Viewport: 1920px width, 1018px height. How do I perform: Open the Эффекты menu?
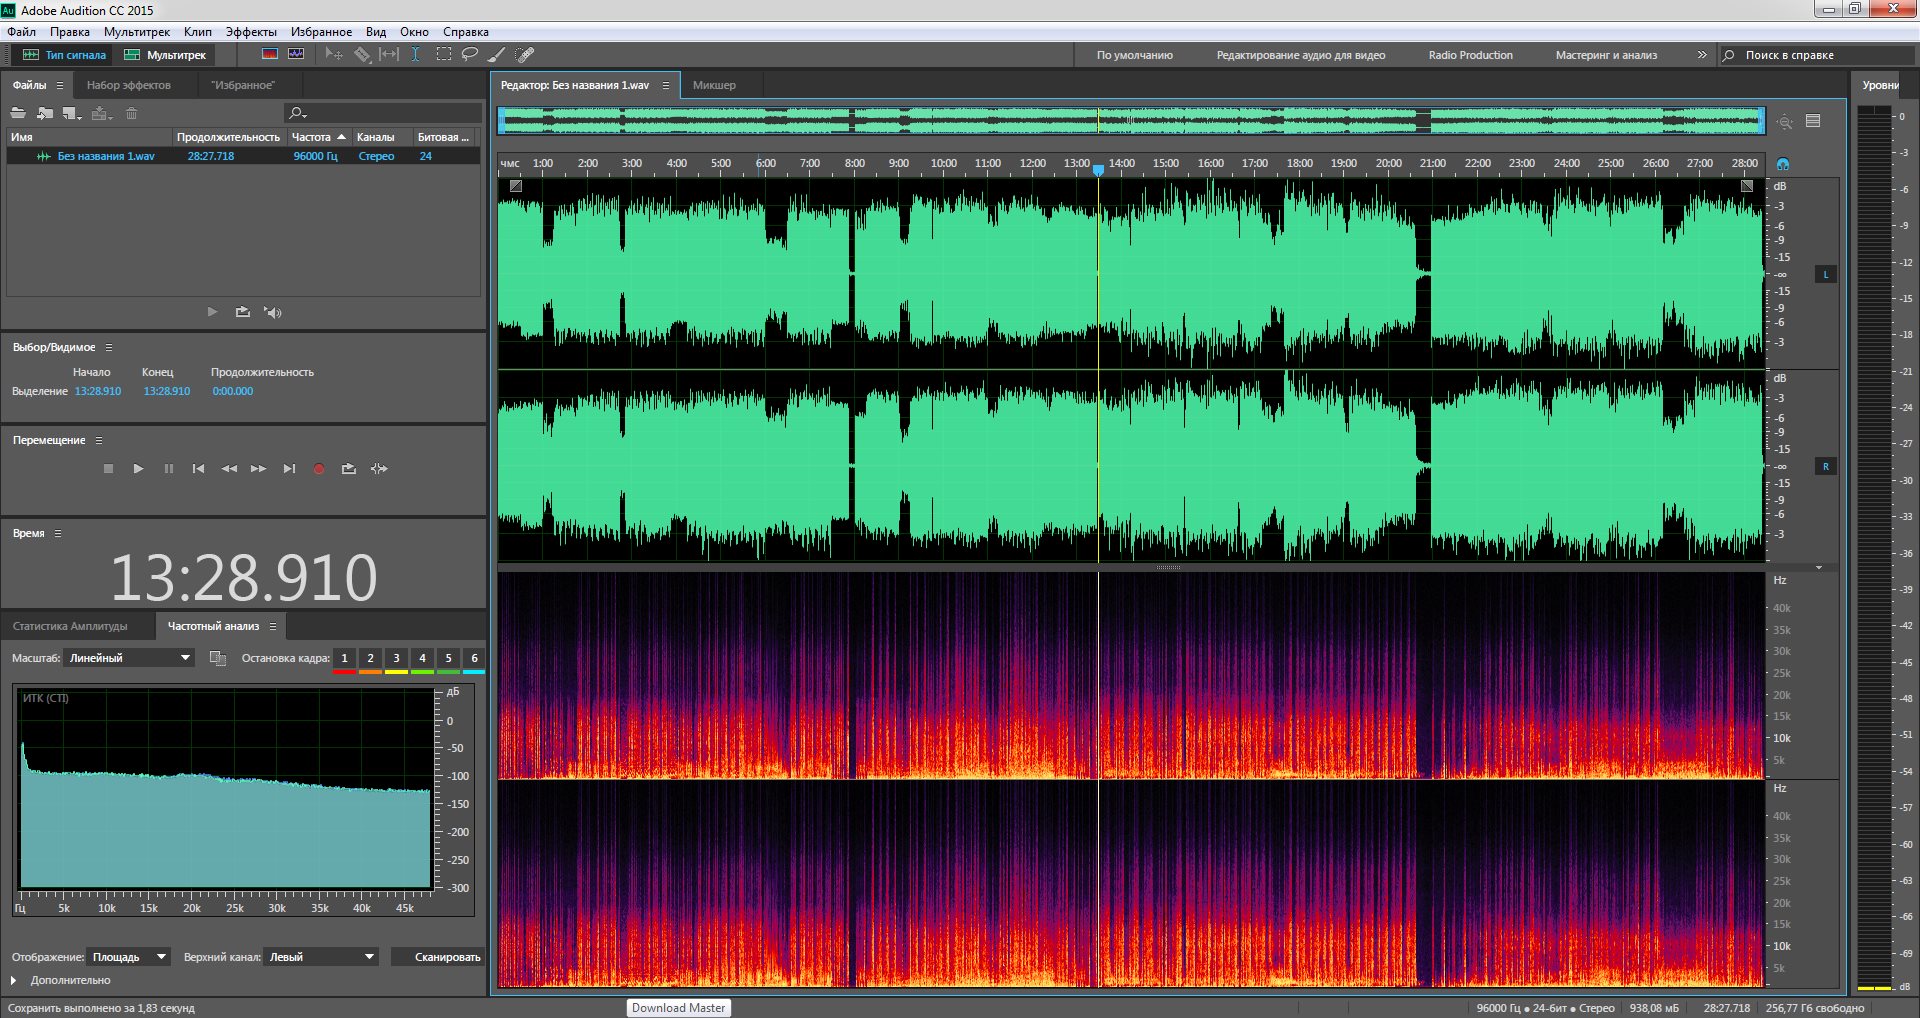click(x=250, y=32)
